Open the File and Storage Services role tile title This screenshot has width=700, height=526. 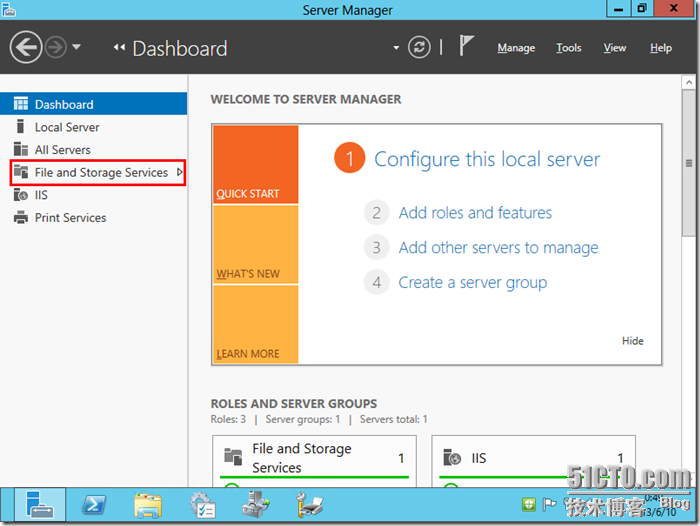(302, 458)
